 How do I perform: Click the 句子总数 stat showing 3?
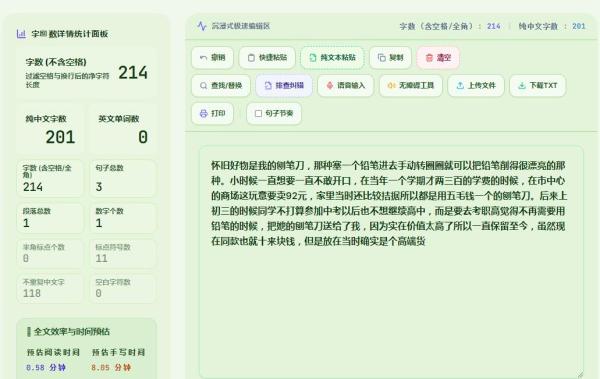click(123, 178)
